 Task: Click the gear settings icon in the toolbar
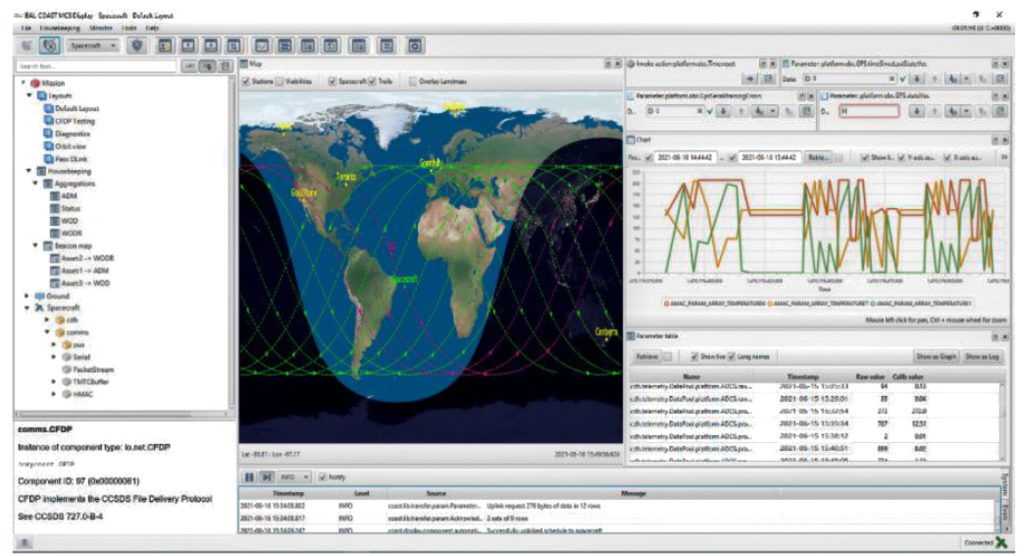coord(415,45)
